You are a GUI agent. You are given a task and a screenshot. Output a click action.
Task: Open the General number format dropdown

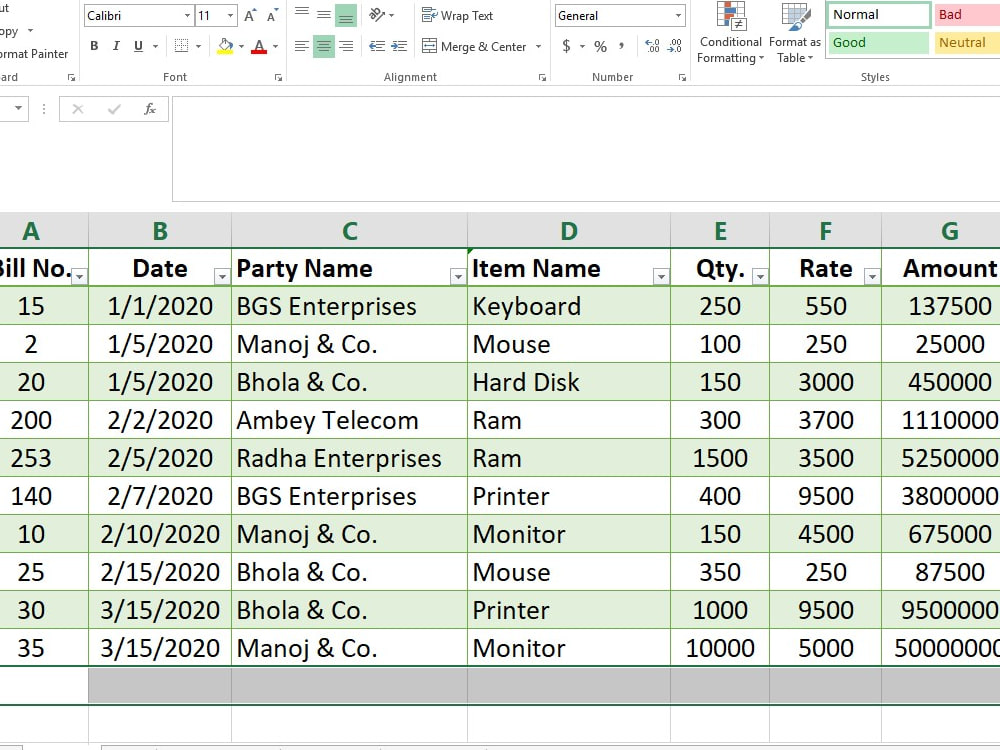(x=678, y=15)
